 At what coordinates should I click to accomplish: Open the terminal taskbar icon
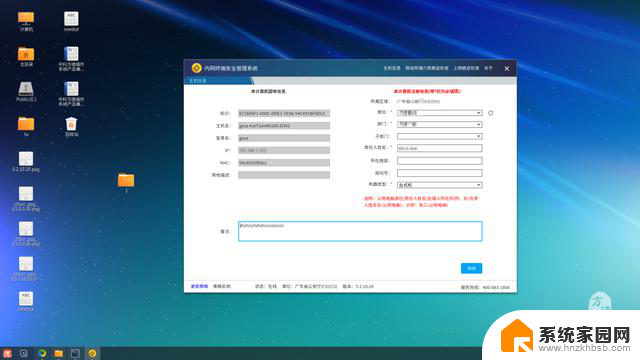click(75, 353)
